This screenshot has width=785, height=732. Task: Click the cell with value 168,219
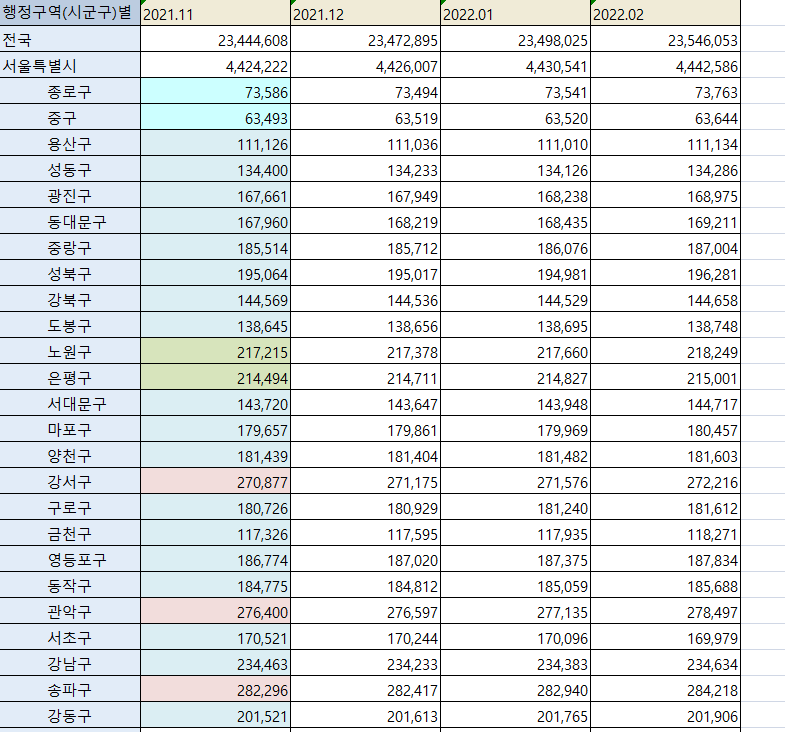pyautogui.click(x=365, y=221)
